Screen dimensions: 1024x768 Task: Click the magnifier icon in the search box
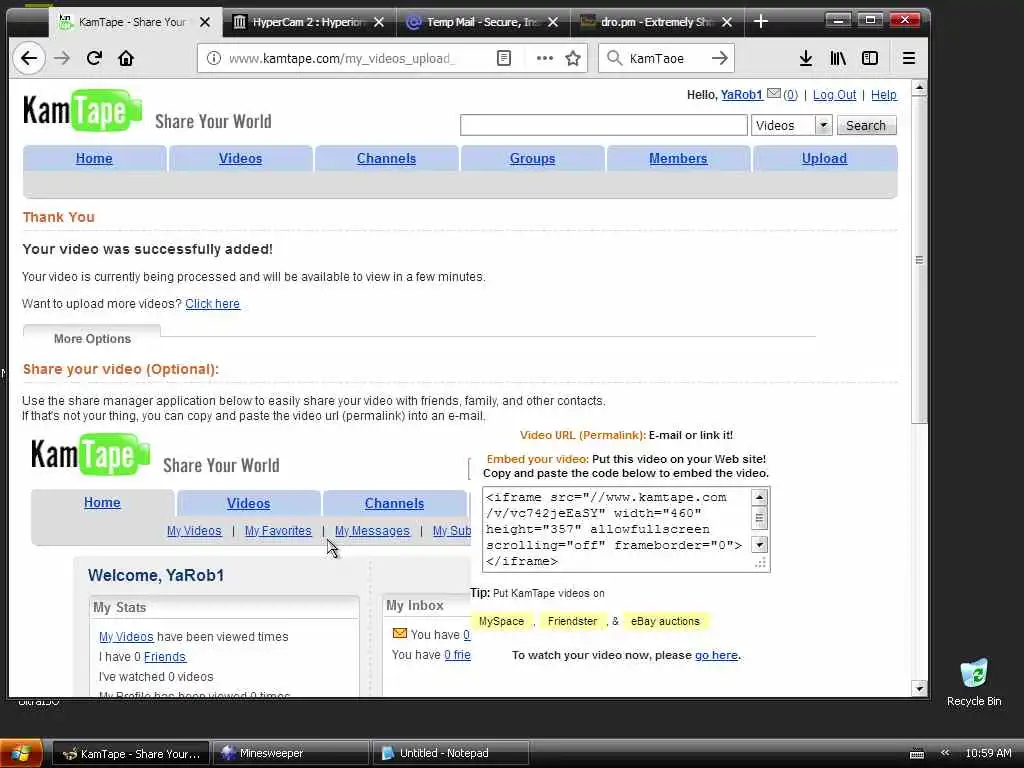pos(614,58)
